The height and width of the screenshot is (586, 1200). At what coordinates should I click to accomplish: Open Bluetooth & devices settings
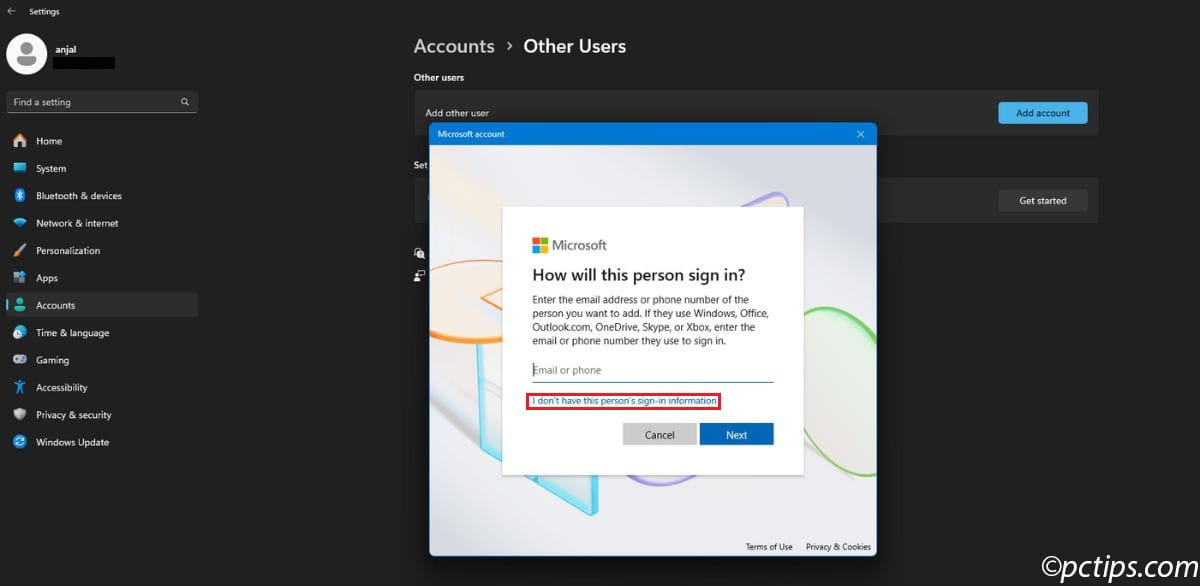coord(102,196)
